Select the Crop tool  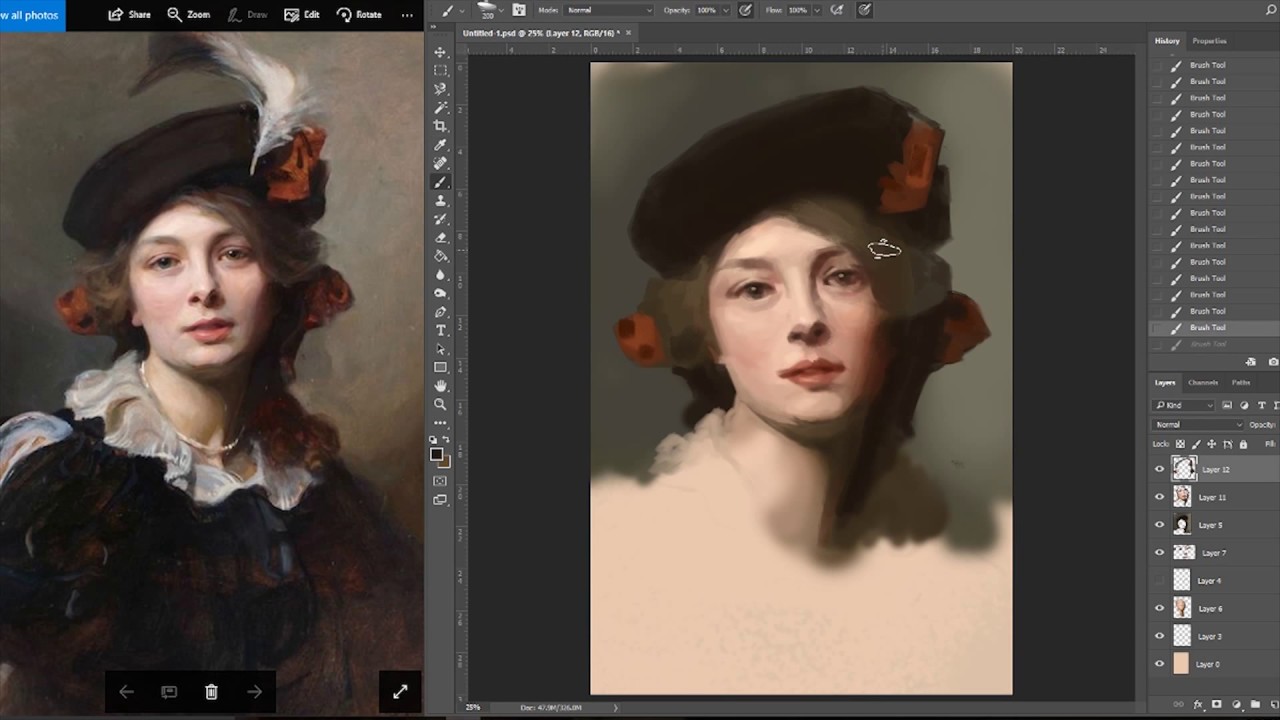click(x=440, y=126)
